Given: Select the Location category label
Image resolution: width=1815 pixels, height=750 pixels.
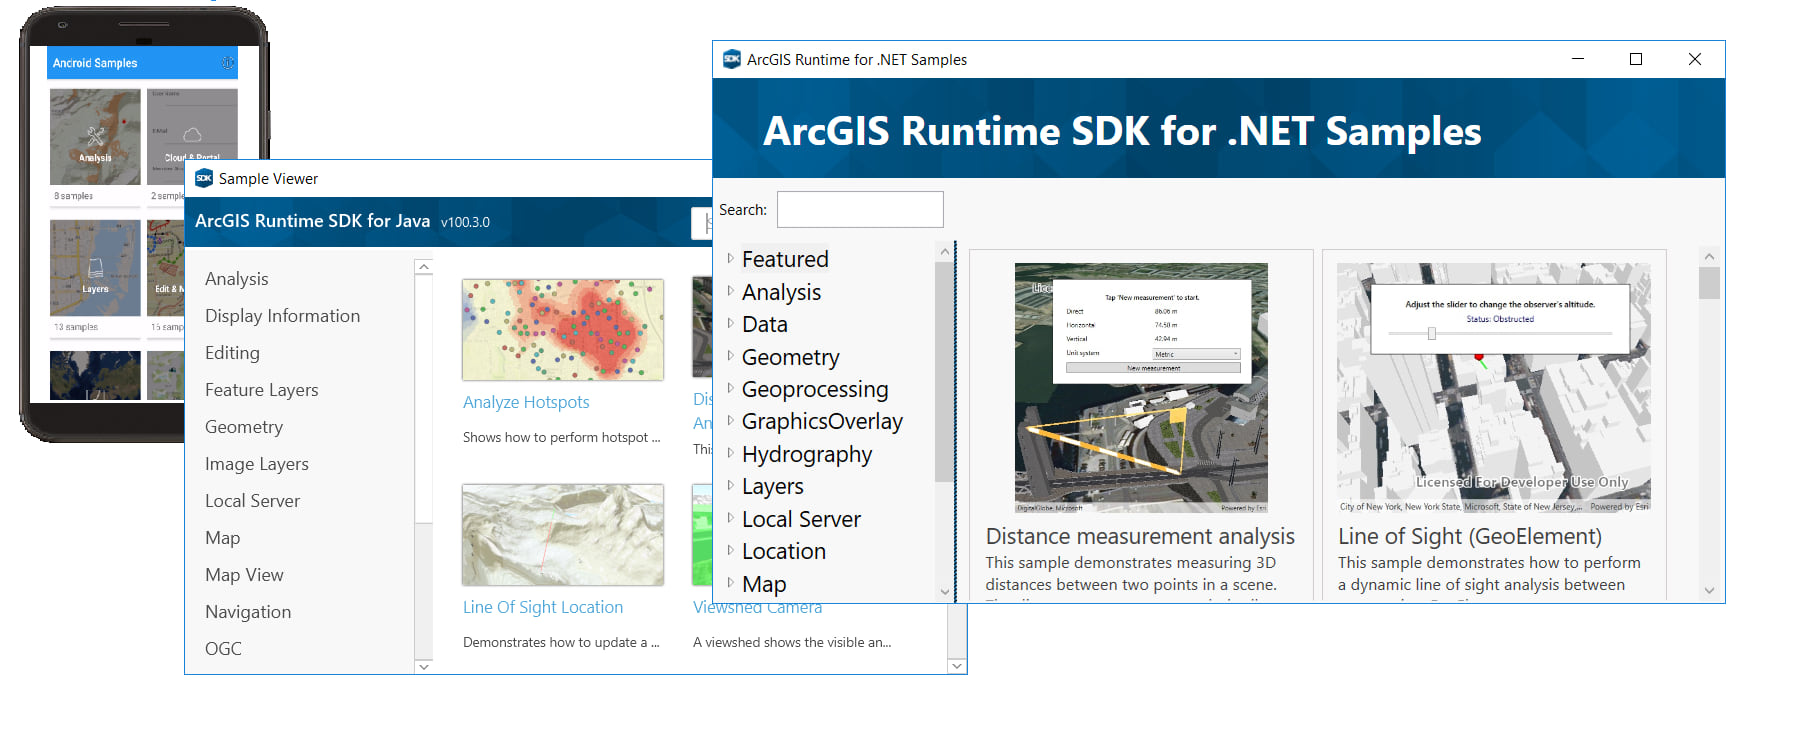Looking at the screenshot, I should [x=784, y=551].
